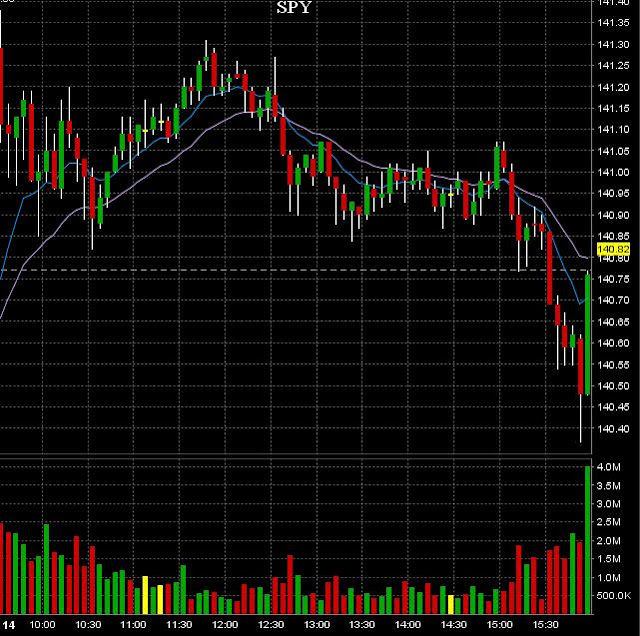Click the 11:30 time axis label
Screen dimensions: 640x636
[x=179, y=625]
